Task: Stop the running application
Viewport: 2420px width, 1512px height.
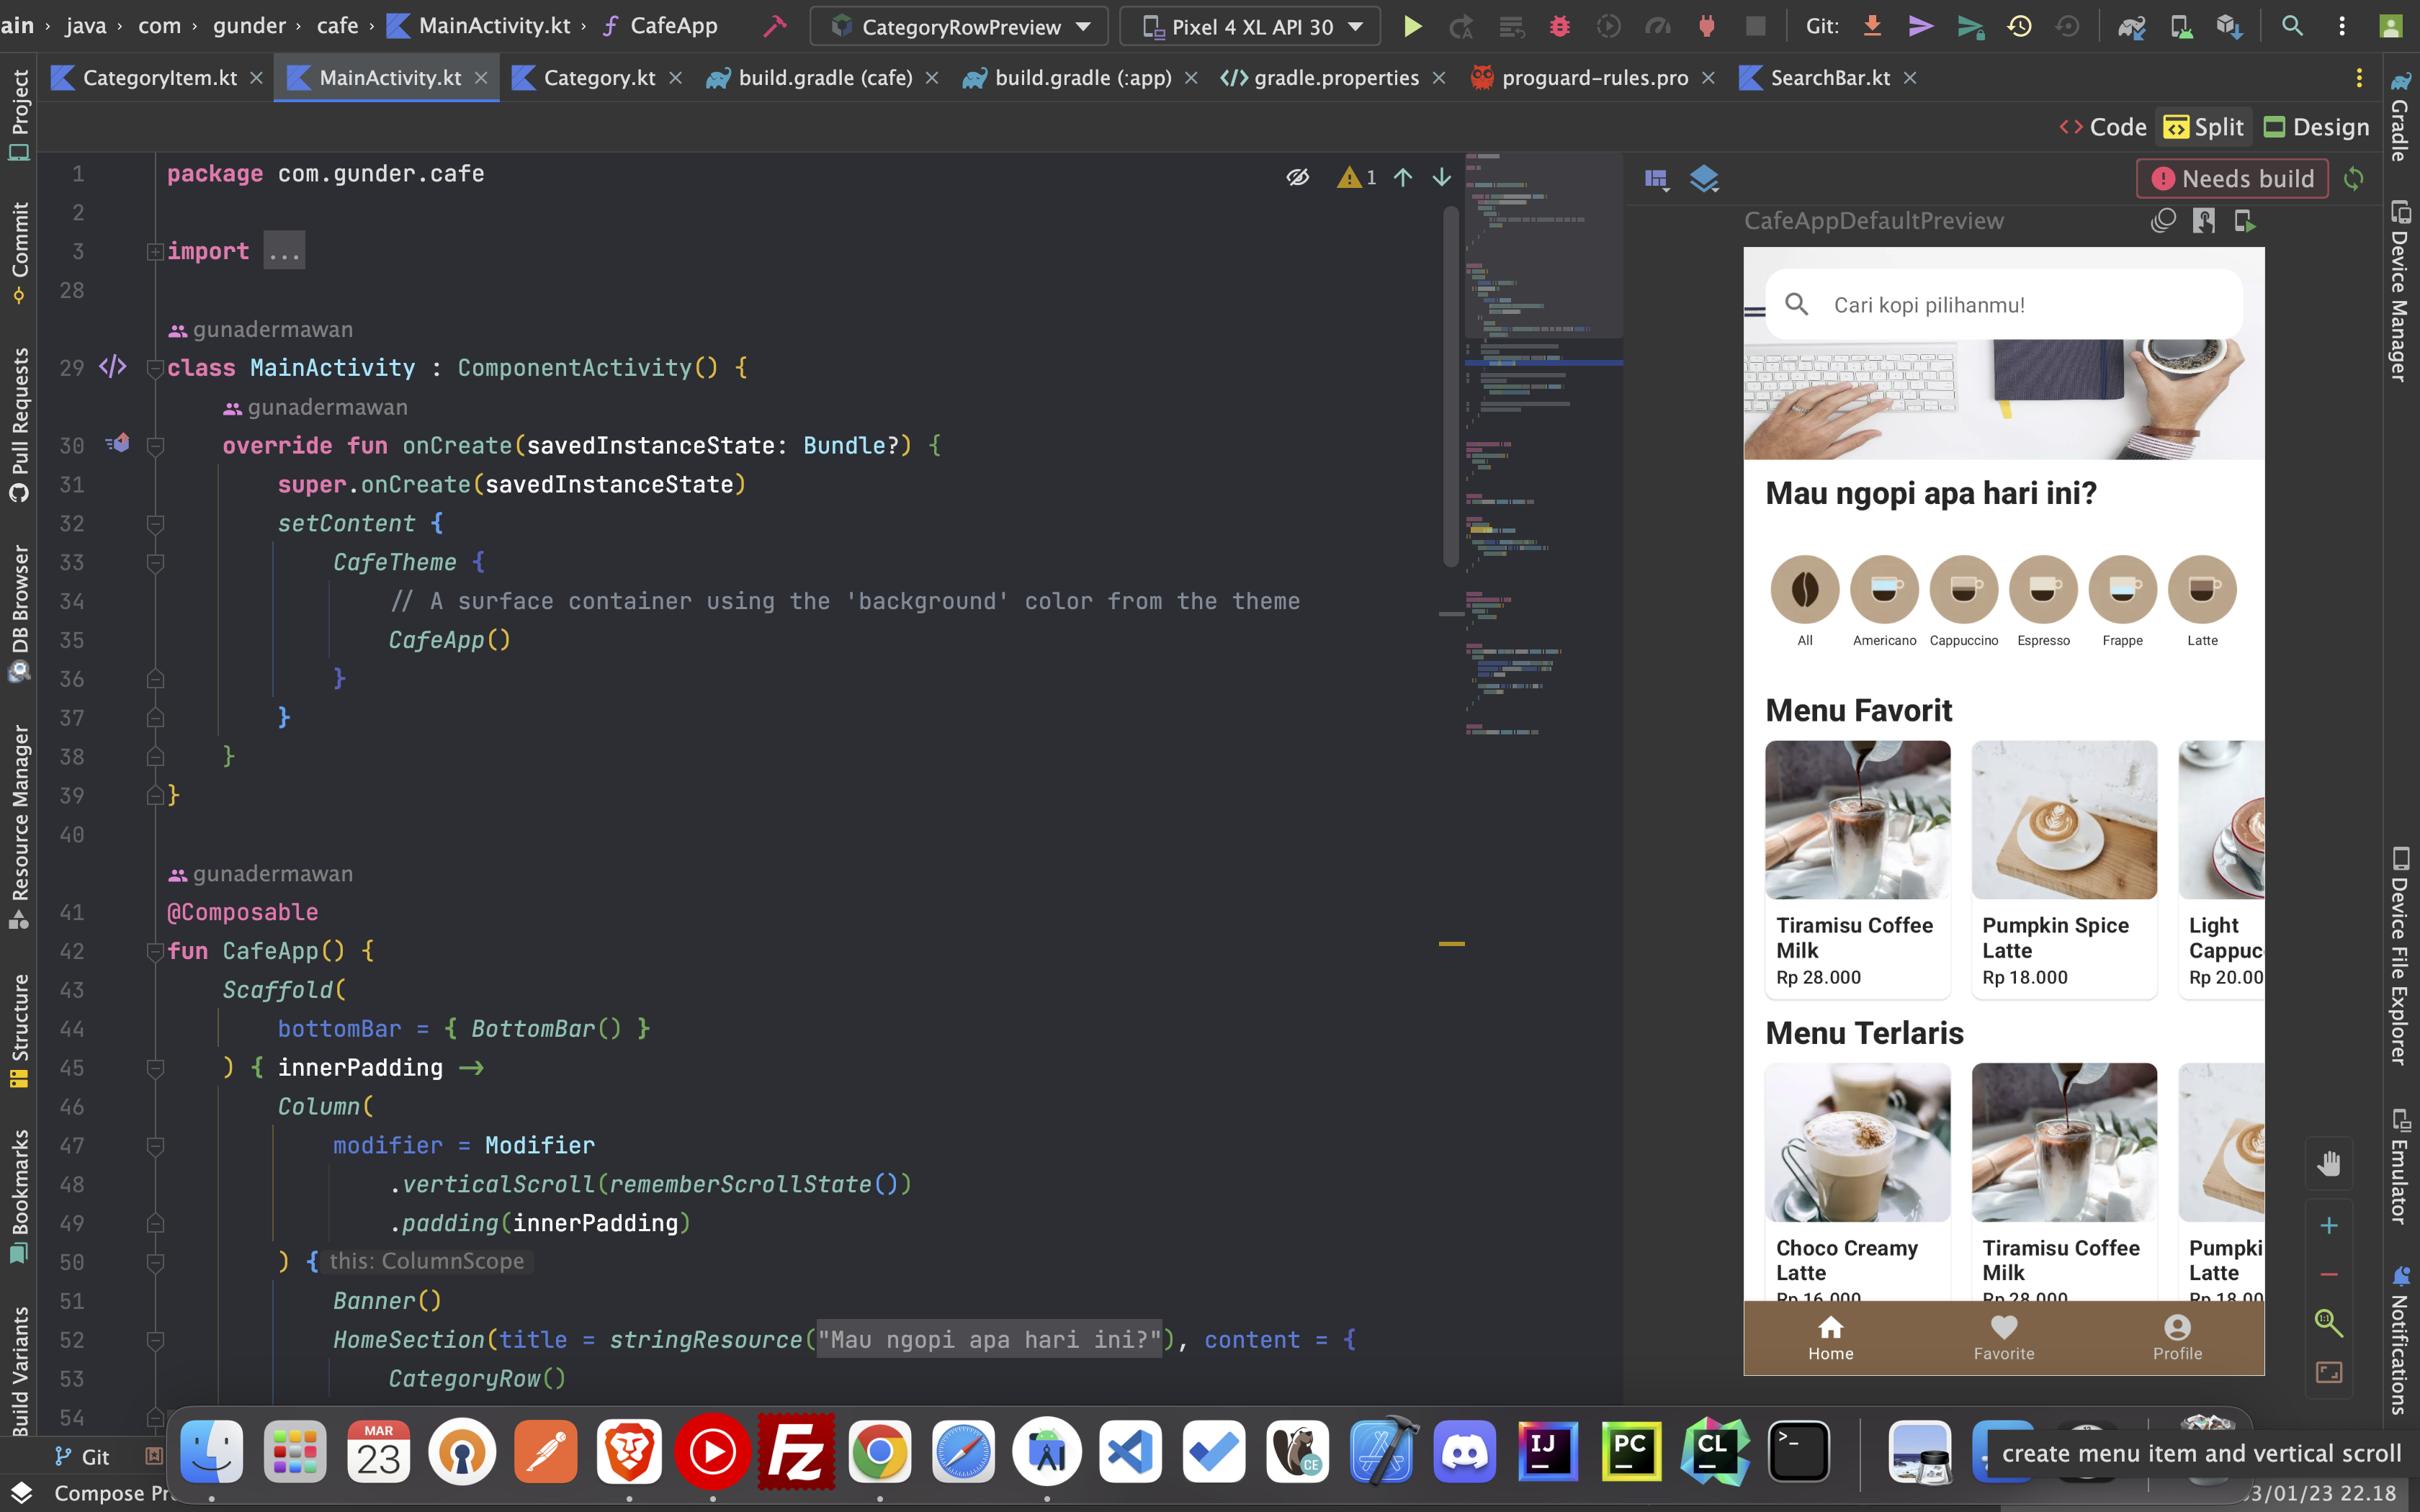Action: tap(1757, 26)
